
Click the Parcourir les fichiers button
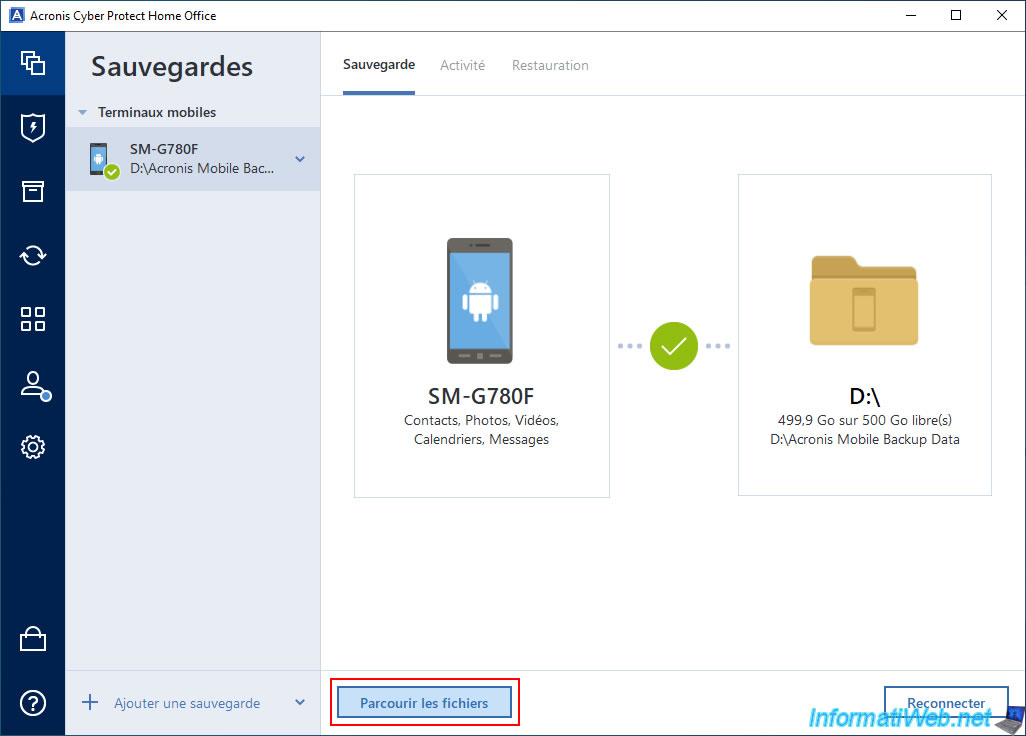(424, 703)
